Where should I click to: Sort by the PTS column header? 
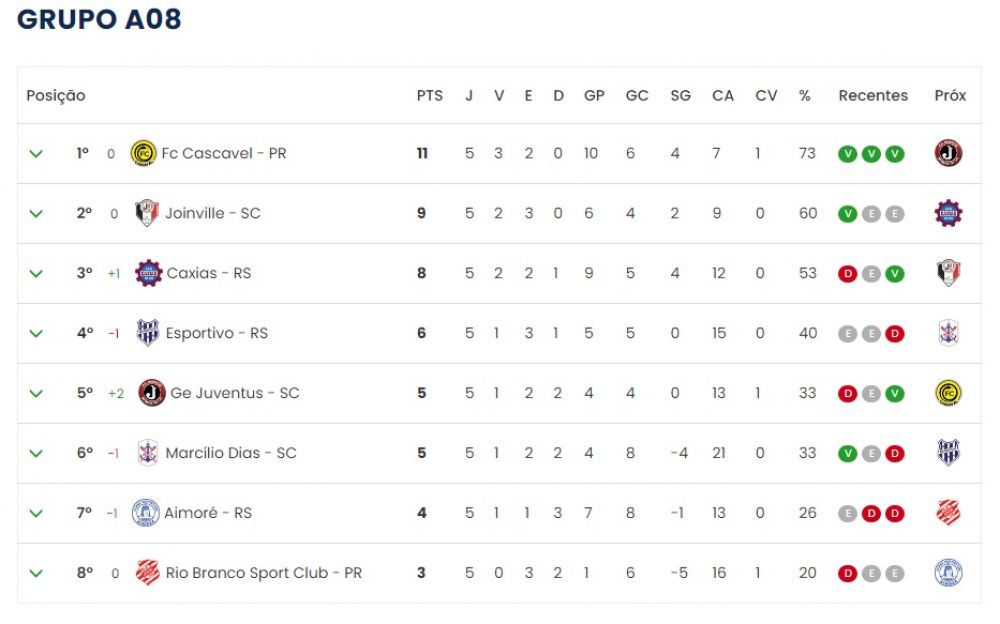pos(429,96)
